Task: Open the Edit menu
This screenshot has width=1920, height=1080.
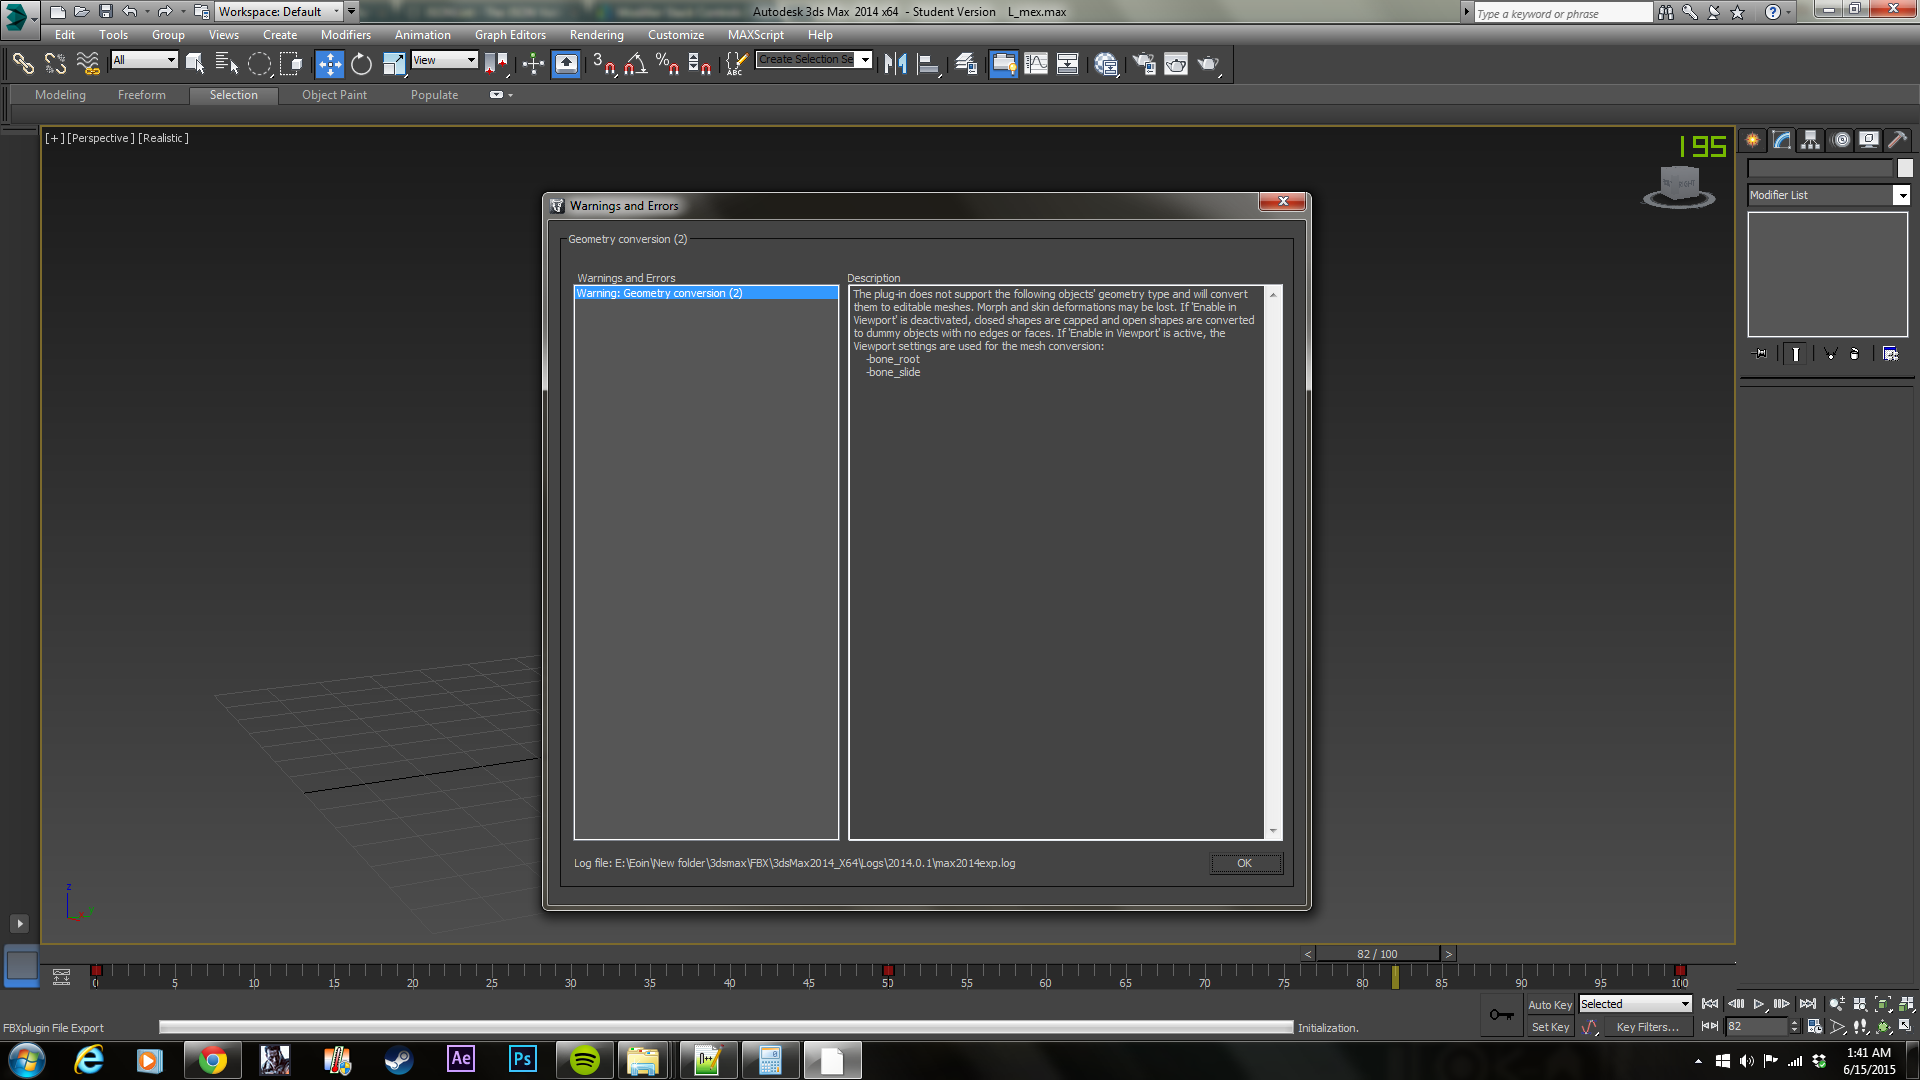Action: [x=65, y=35]
